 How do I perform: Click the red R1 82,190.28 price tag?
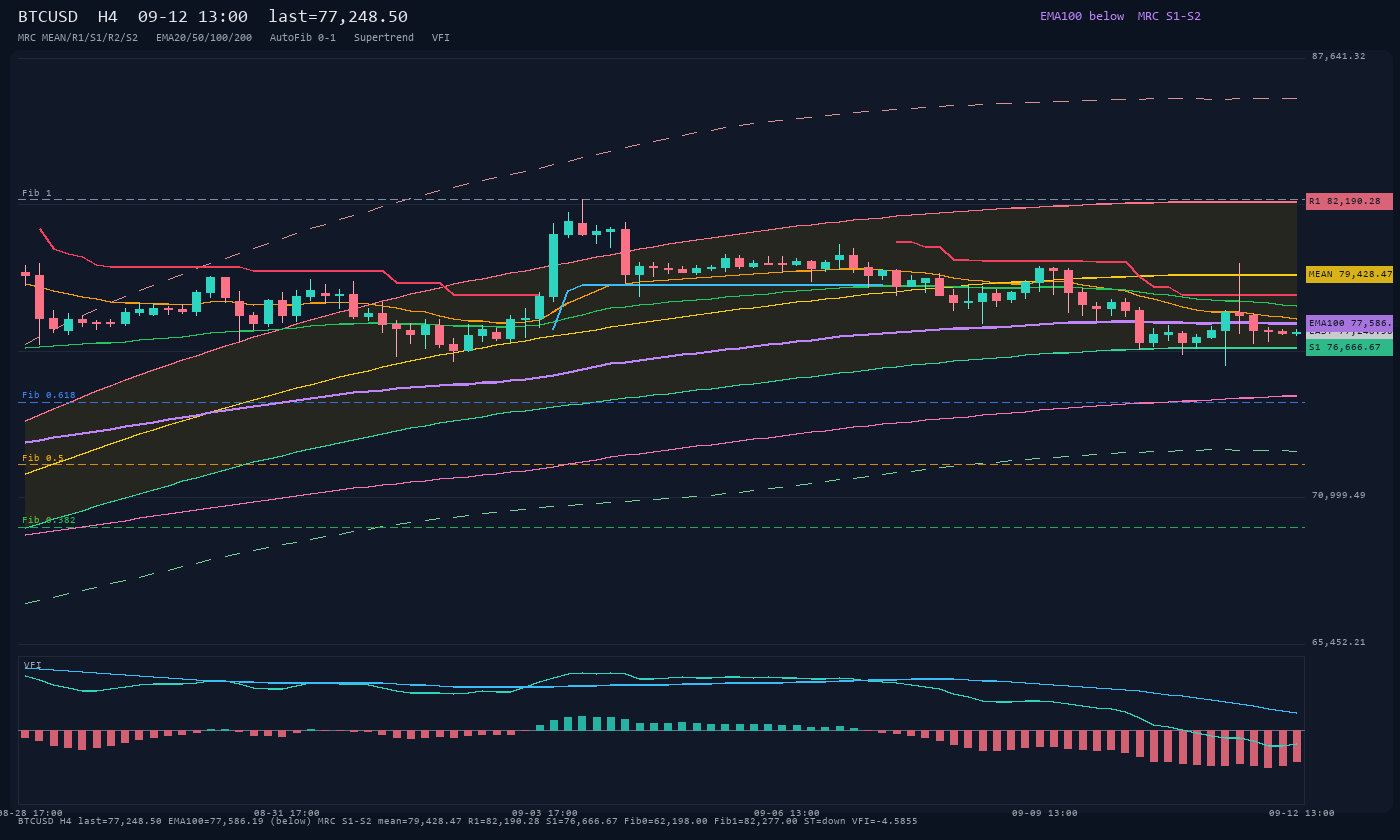coord(1349,201)
